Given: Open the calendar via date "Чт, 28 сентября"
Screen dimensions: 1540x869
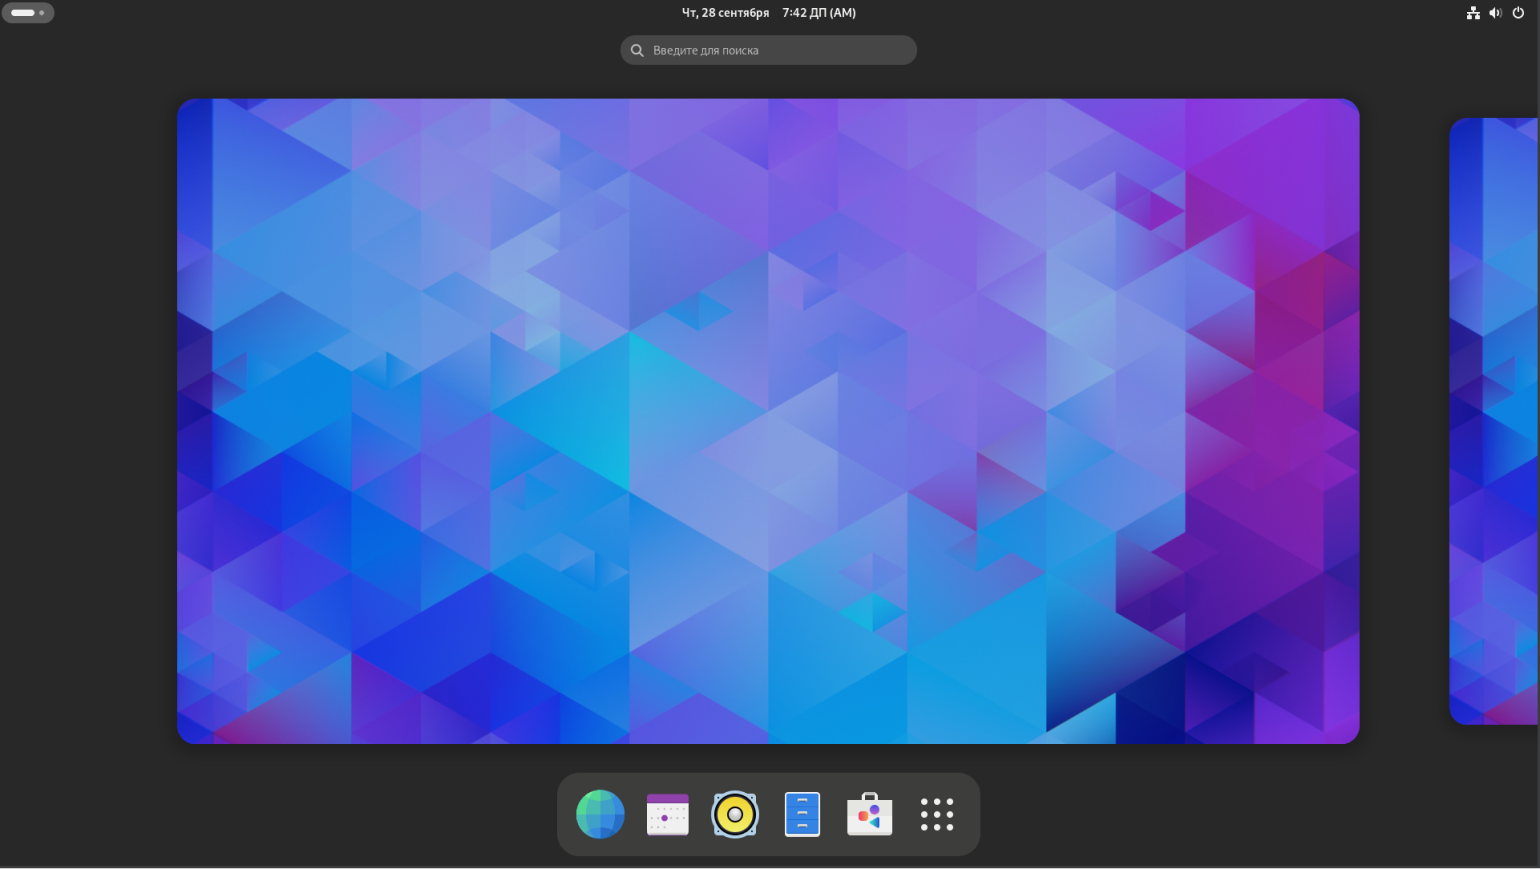Looking at the screenshot, I should tap(725, 13).
